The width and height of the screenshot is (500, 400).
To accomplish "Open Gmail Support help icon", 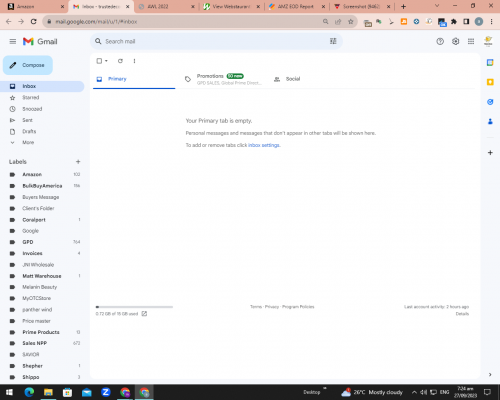I will tap(440, 41).
